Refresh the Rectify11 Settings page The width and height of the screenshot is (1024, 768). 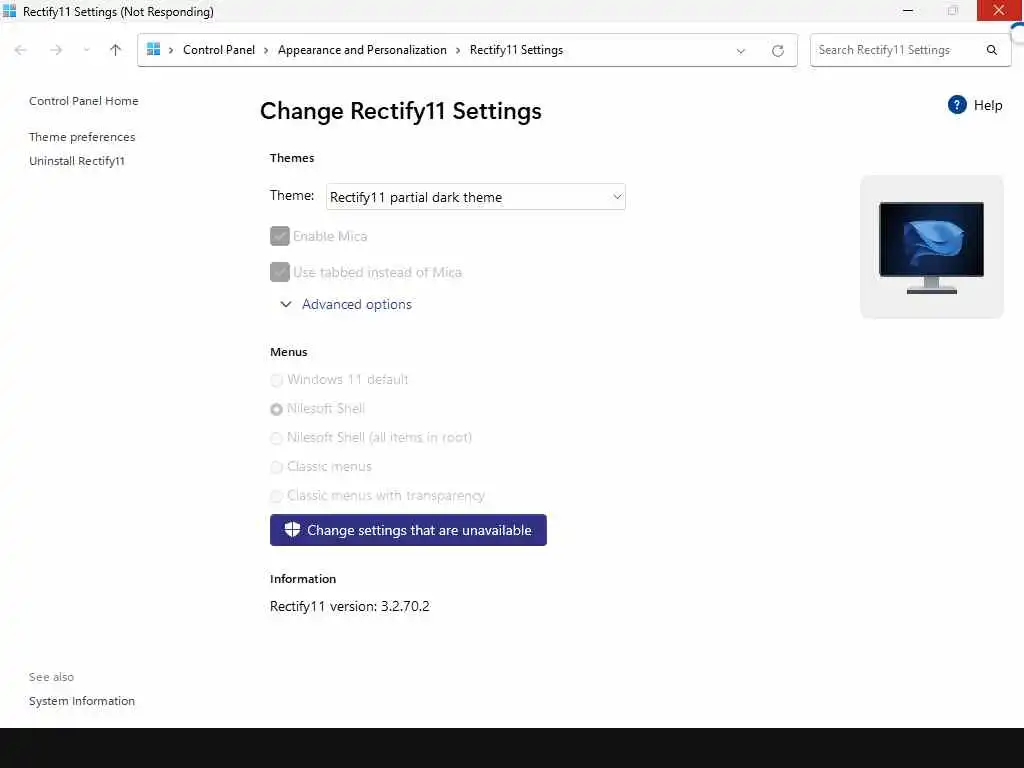click(777, 51)
